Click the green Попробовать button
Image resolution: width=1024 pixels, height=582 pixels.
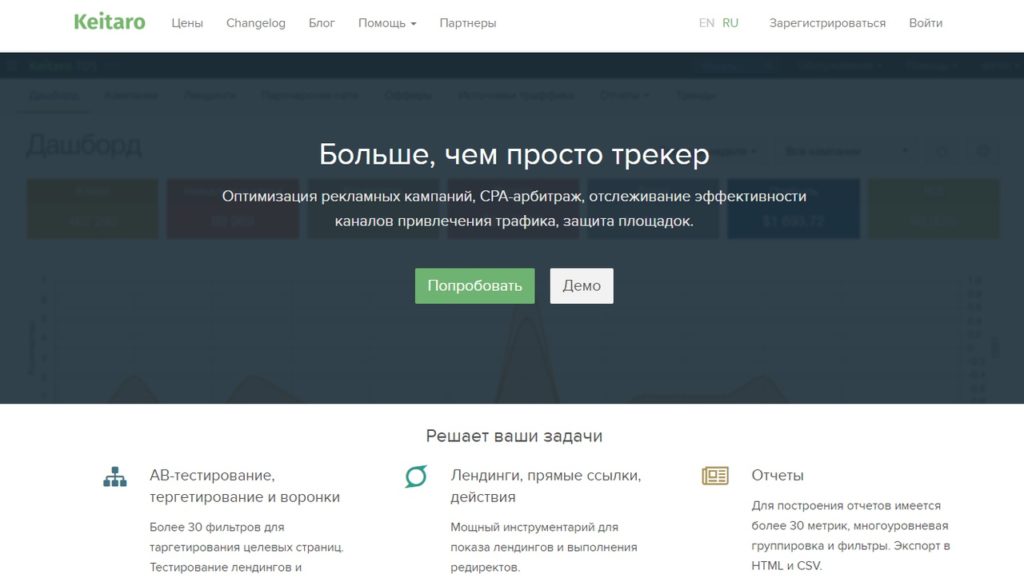(x=475, y=285)
